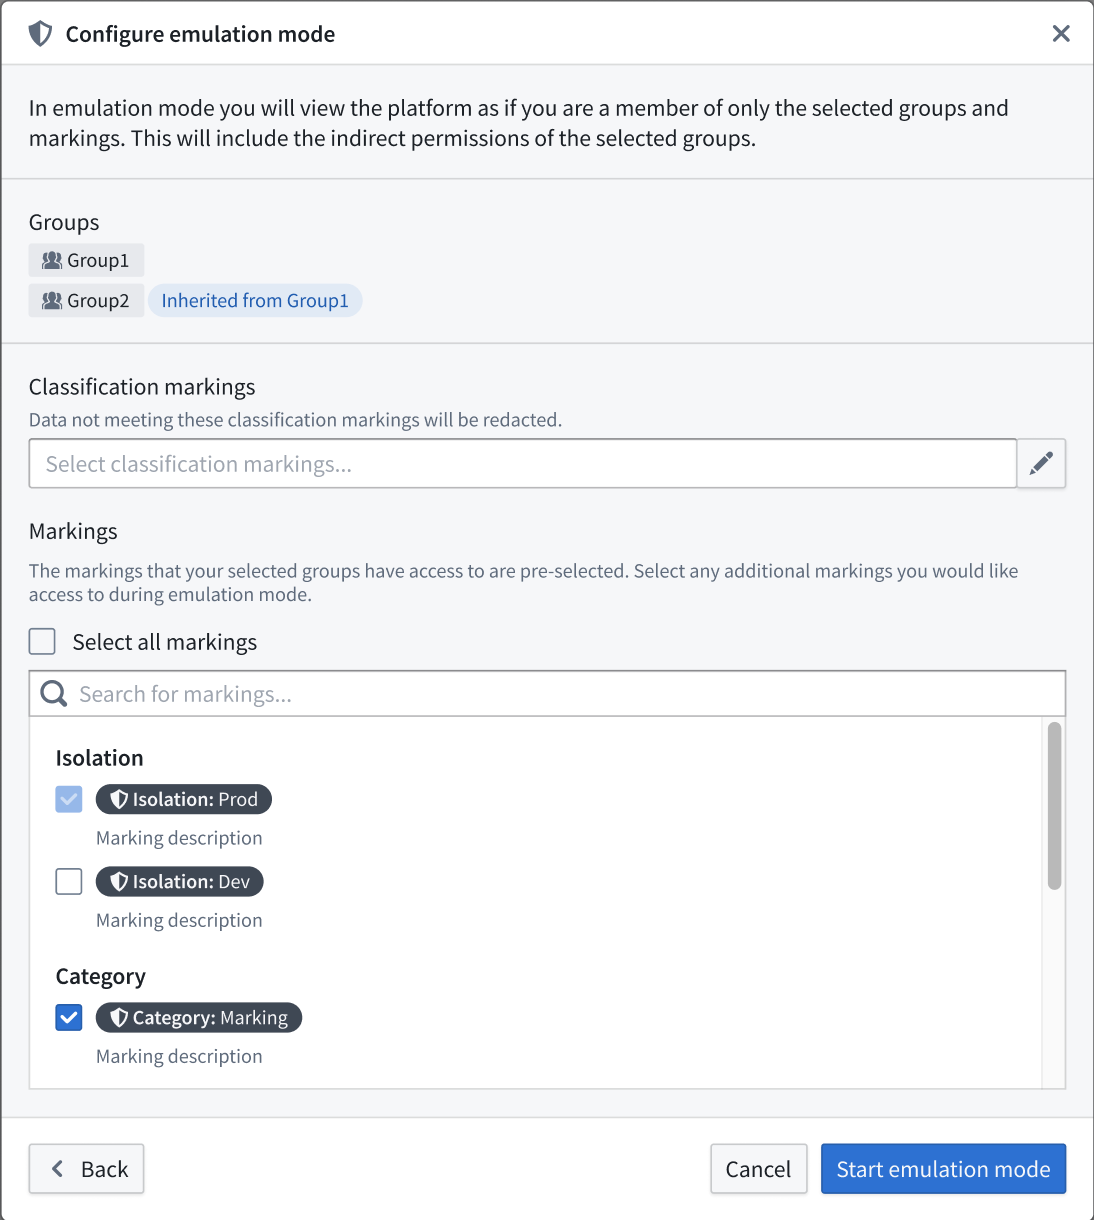Open the Select classification markings field
The width and height of the screenshot is (1094, 1220).
523,463
